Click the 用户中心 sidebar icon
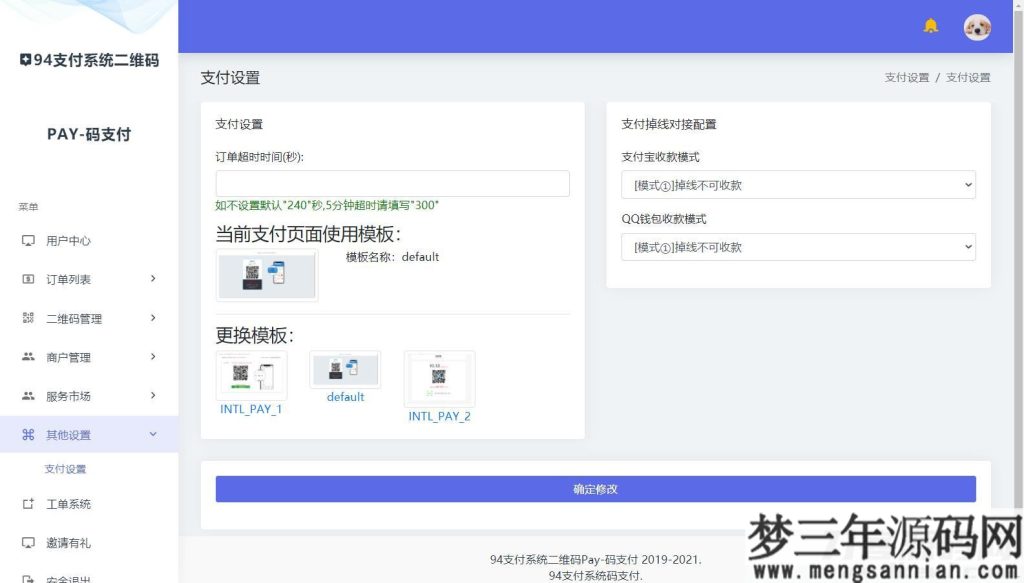The image size is (1024, 583). point(30,240)
